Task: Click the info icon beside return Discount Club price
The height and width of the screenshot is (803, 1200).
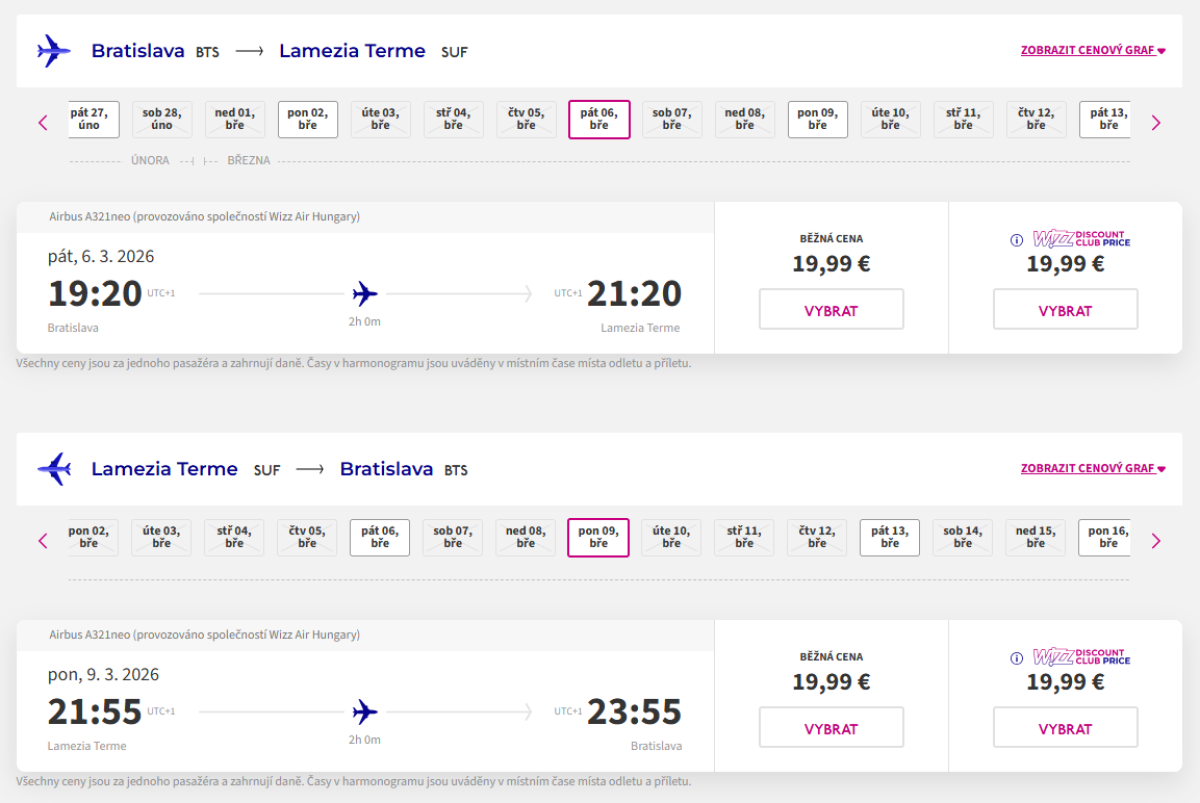Action: click(1016, 658)
